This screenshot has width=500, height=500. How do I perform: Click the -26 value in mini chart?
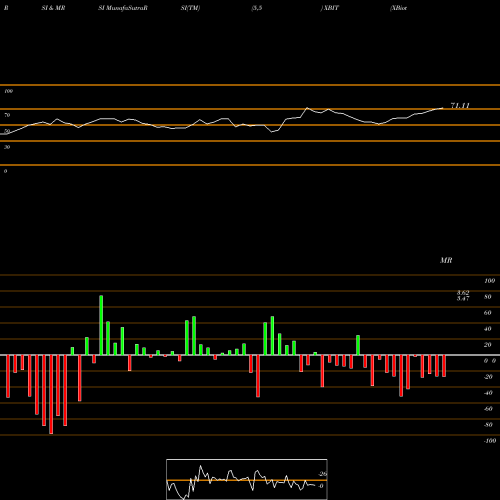[x=322, y=474]
